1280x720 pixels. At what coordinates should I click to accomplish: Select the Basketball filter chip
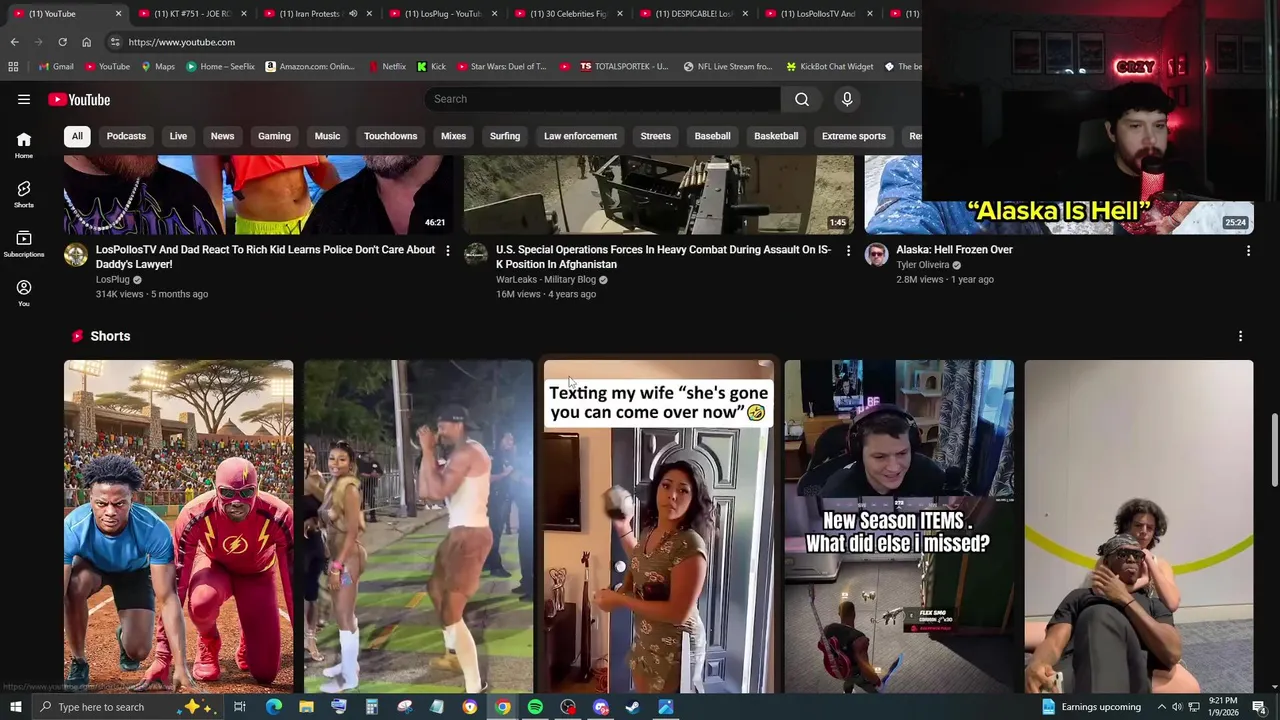coord(776,136)
